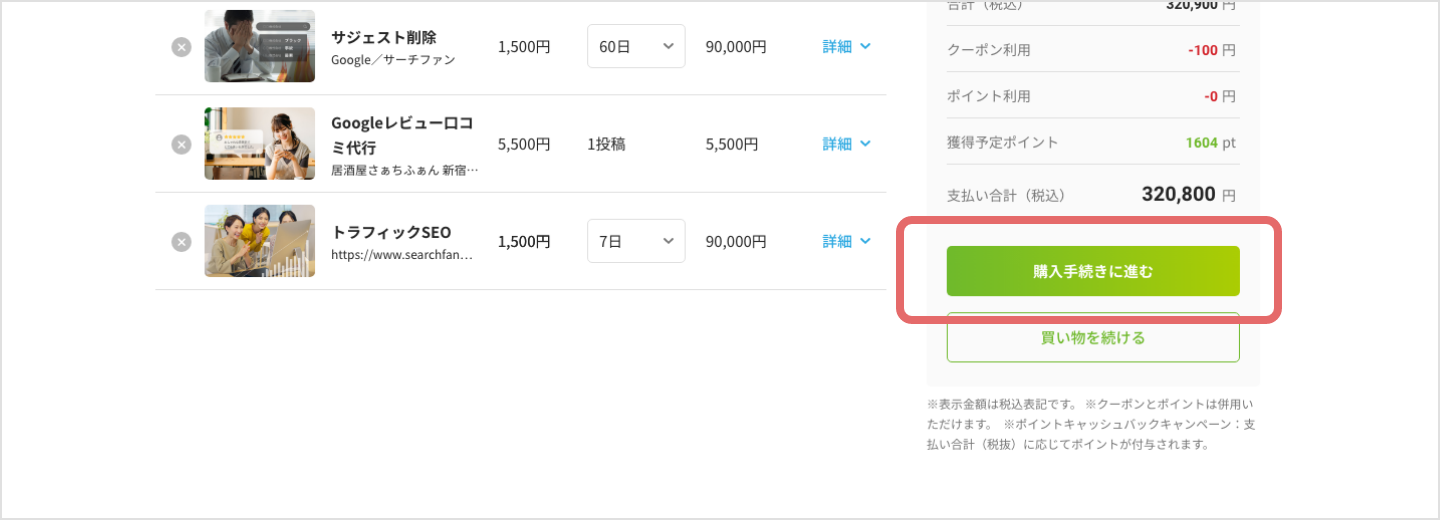Expand 詳細 for Googleレビュー口コミ代行

tap(846, 144)
